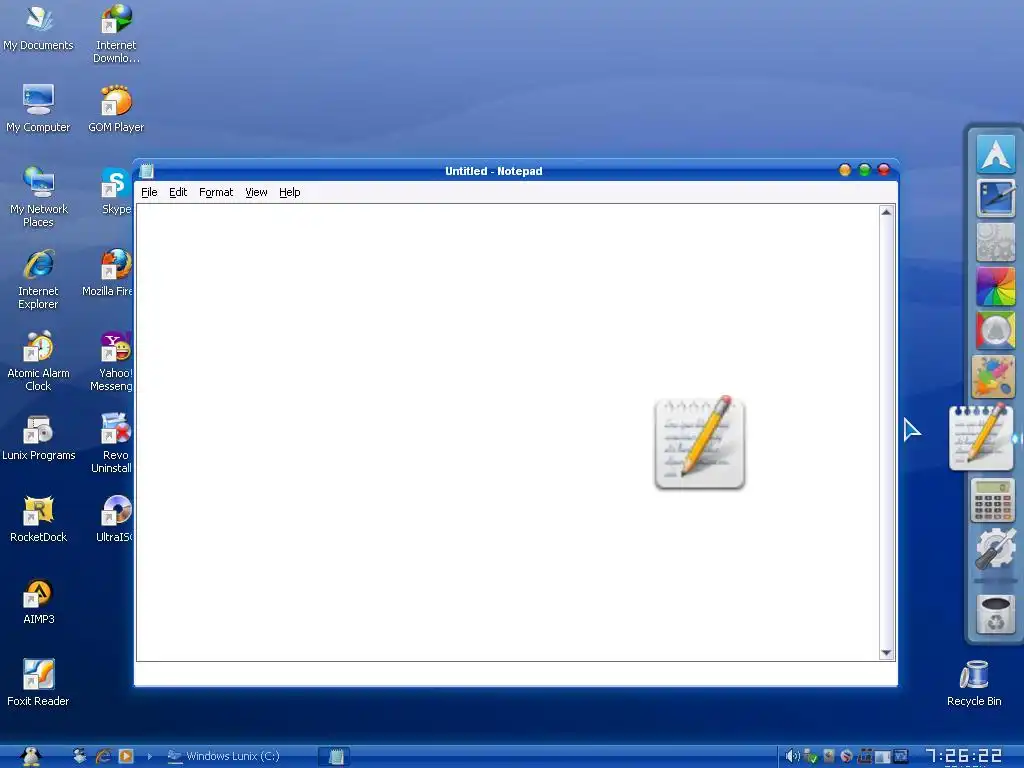The image size is (1024, 768).
Task: Click the show desktop quick launch icon
Action: [x=80, y=756]
